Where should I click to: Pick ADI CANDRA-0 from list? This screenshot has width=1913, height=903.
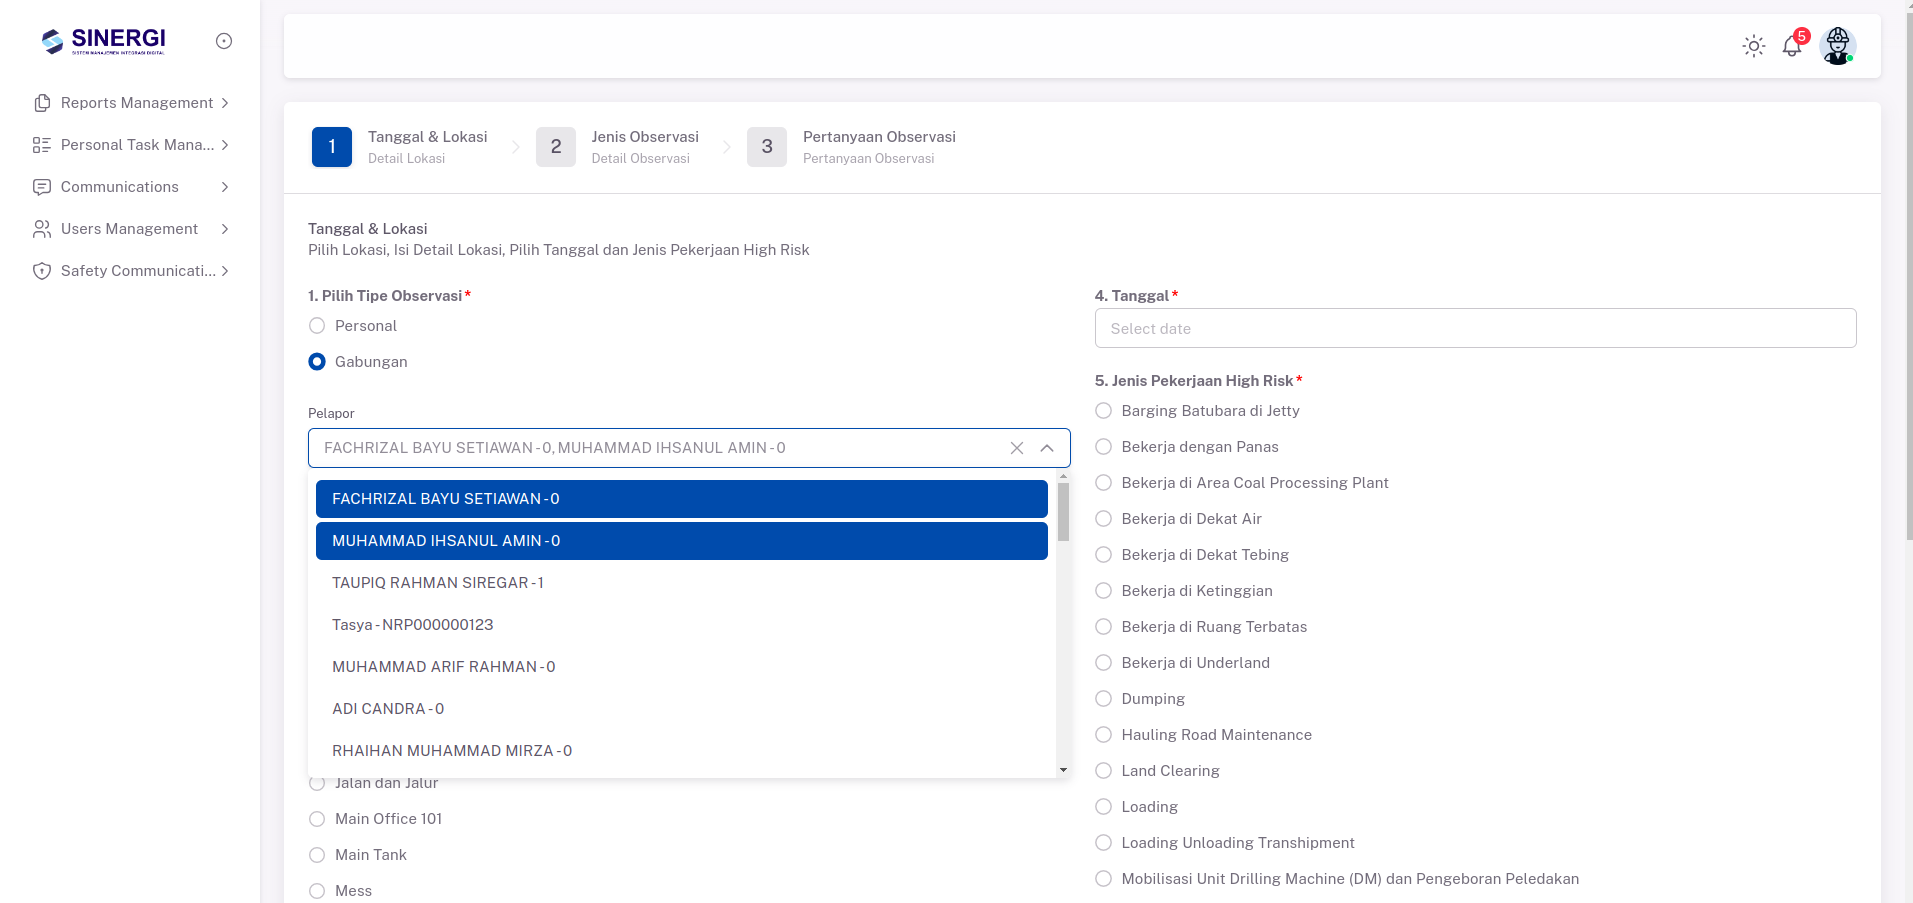pos(682,709)
